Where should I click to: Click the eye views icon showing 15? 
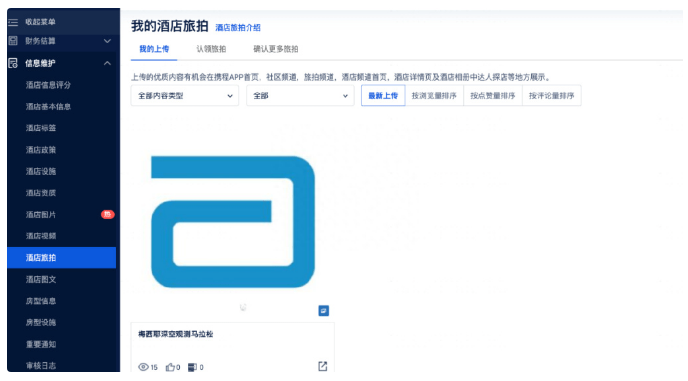143,367
